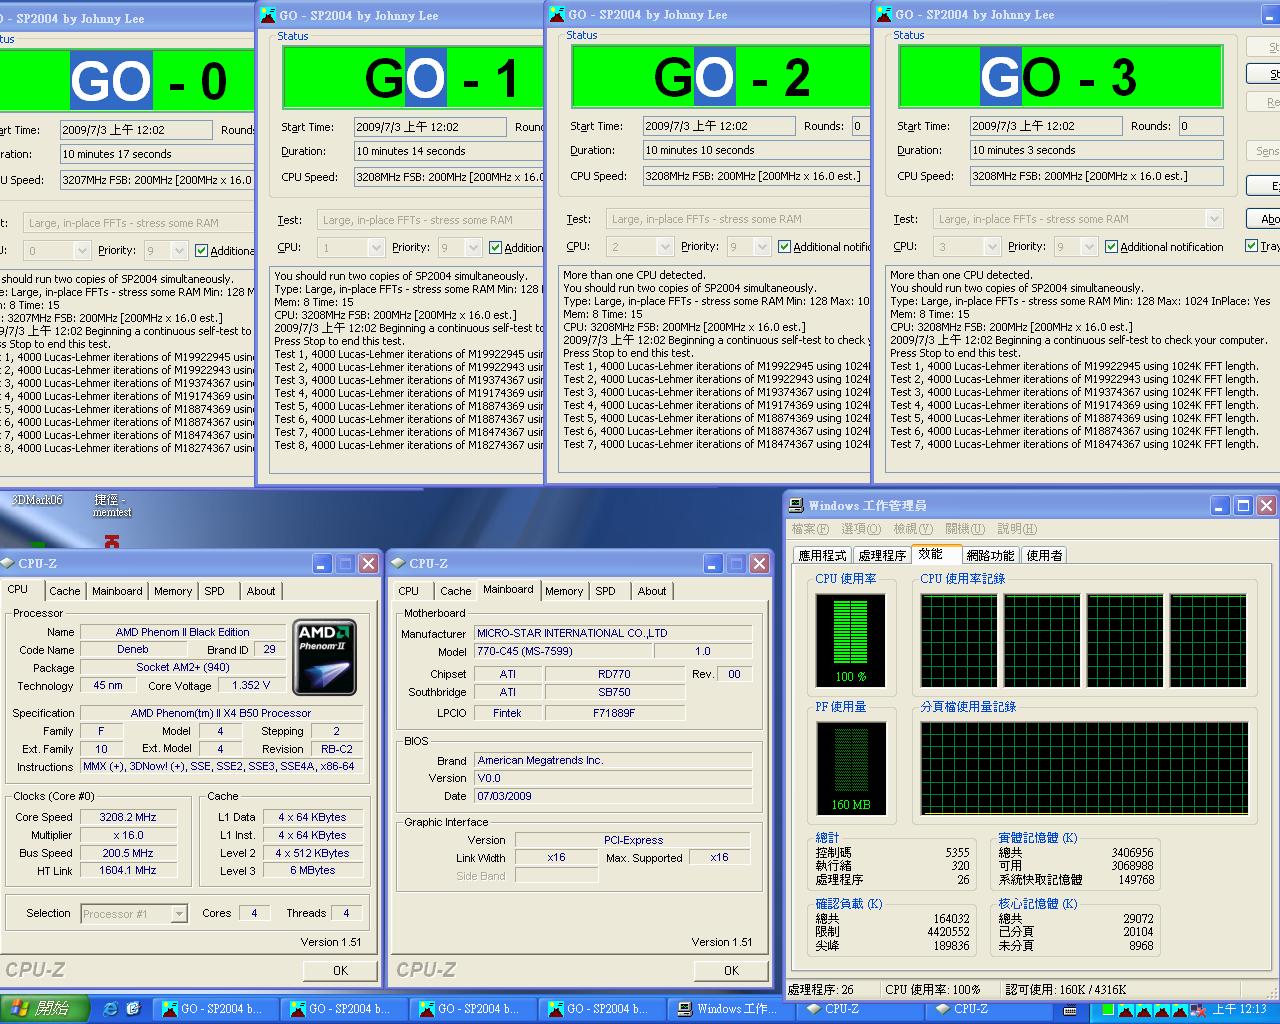Switch to second GO - SP2004 taskbar item
1280x1024 pixels.
click(x=342, y=1009)
